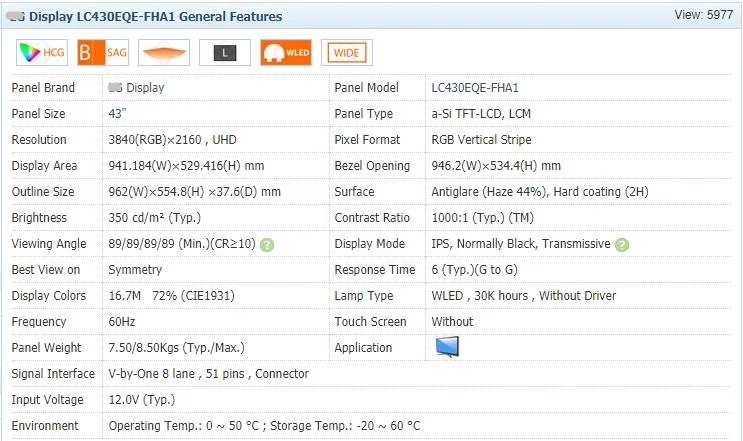The image size is (743, 441).
Task: Click Best View on value Symmetry
Action: click(x=135, y=270)
